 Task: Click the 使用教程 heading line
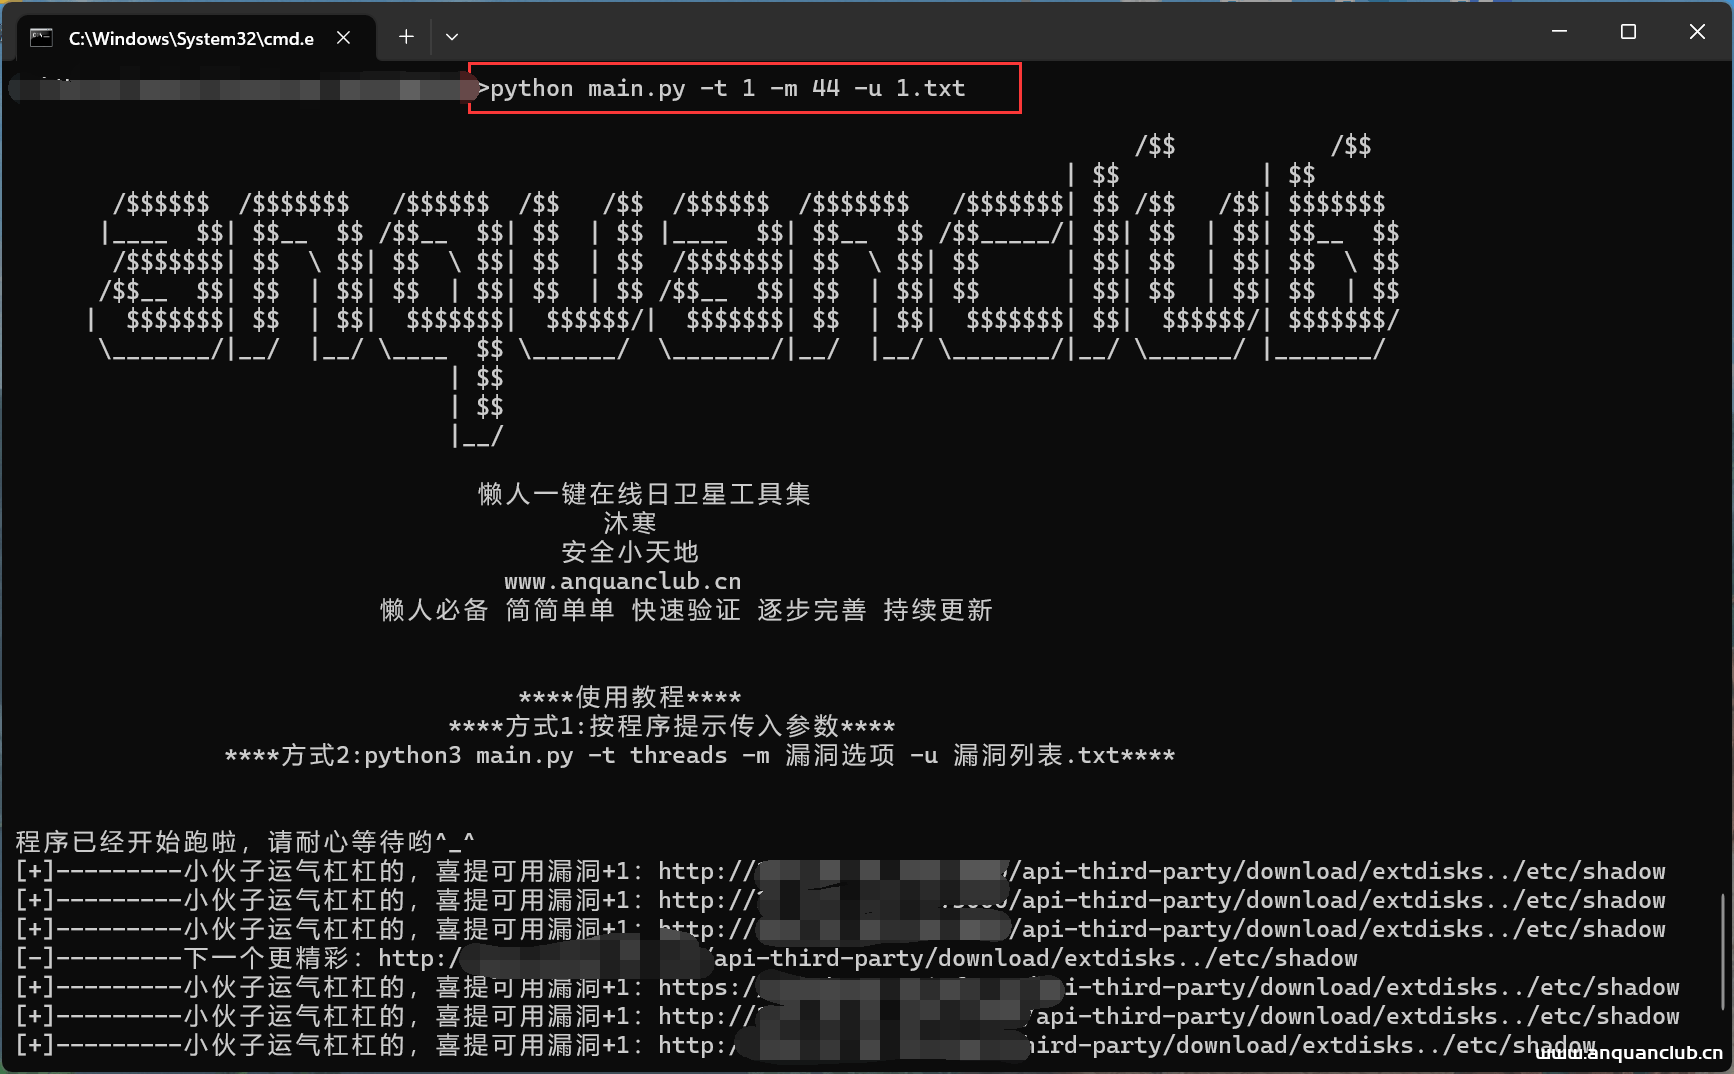(x=629, y=697)
